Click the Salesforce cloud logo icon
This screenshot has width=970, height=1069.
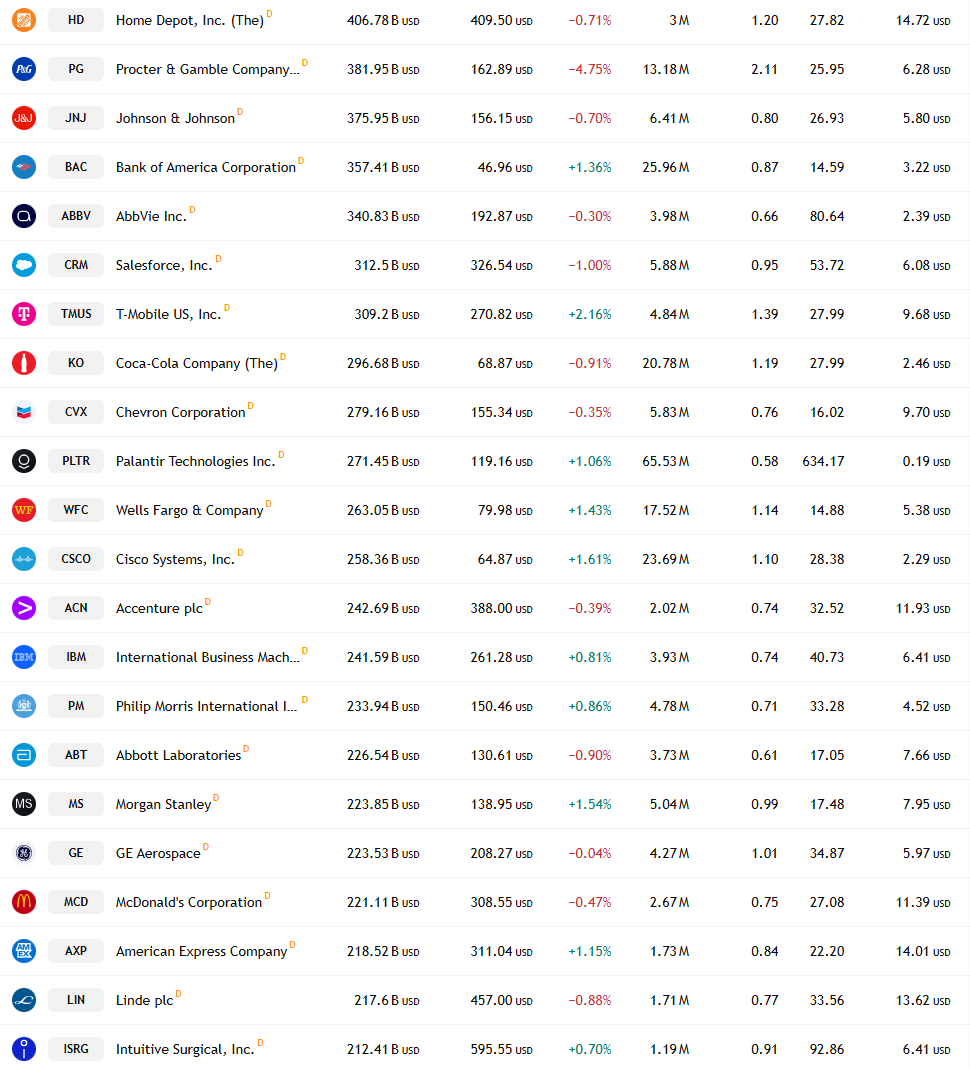pyautogui.click(x=24, y=265)
